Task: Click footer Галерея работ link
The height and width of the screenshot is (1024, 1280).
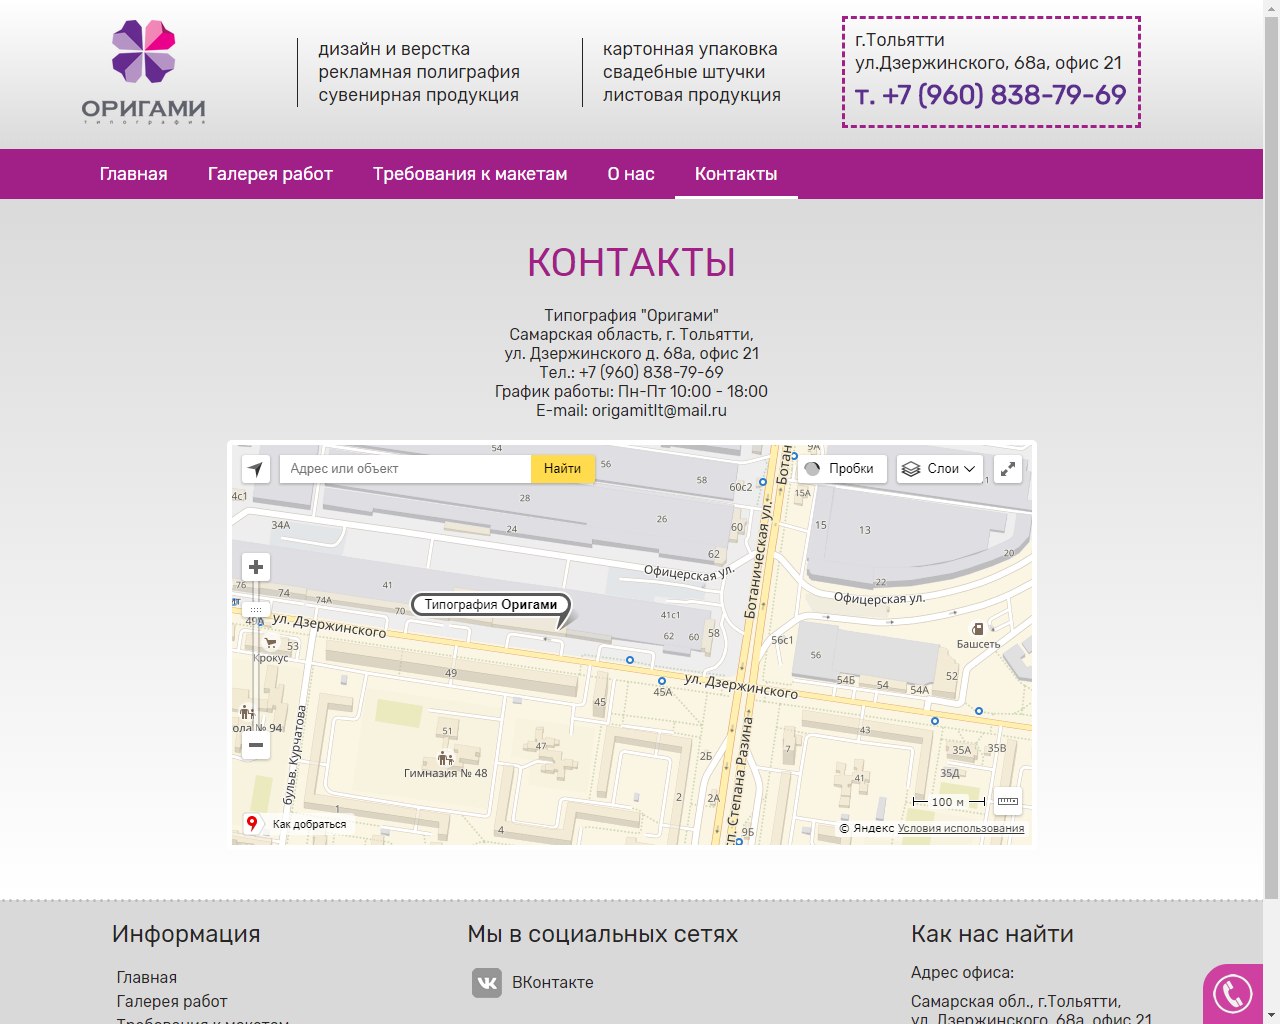Action: pyautogui.click(x=172, y=1001)
